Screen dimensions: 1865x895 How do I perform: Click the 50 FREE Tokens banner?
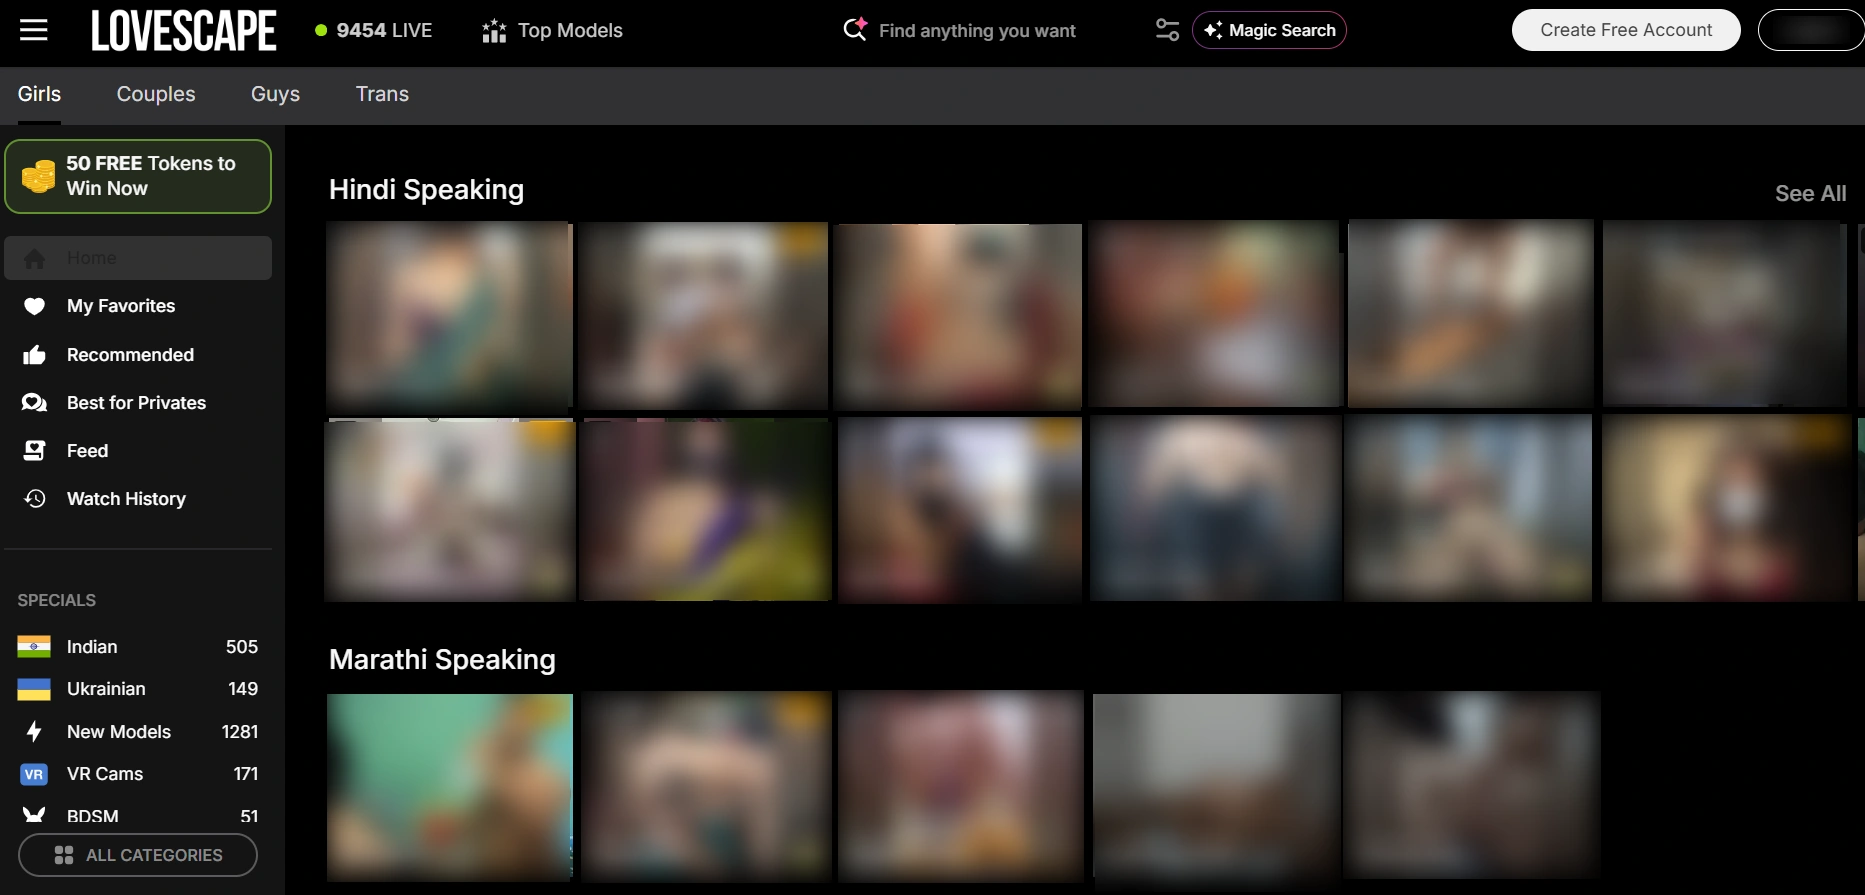138,176
